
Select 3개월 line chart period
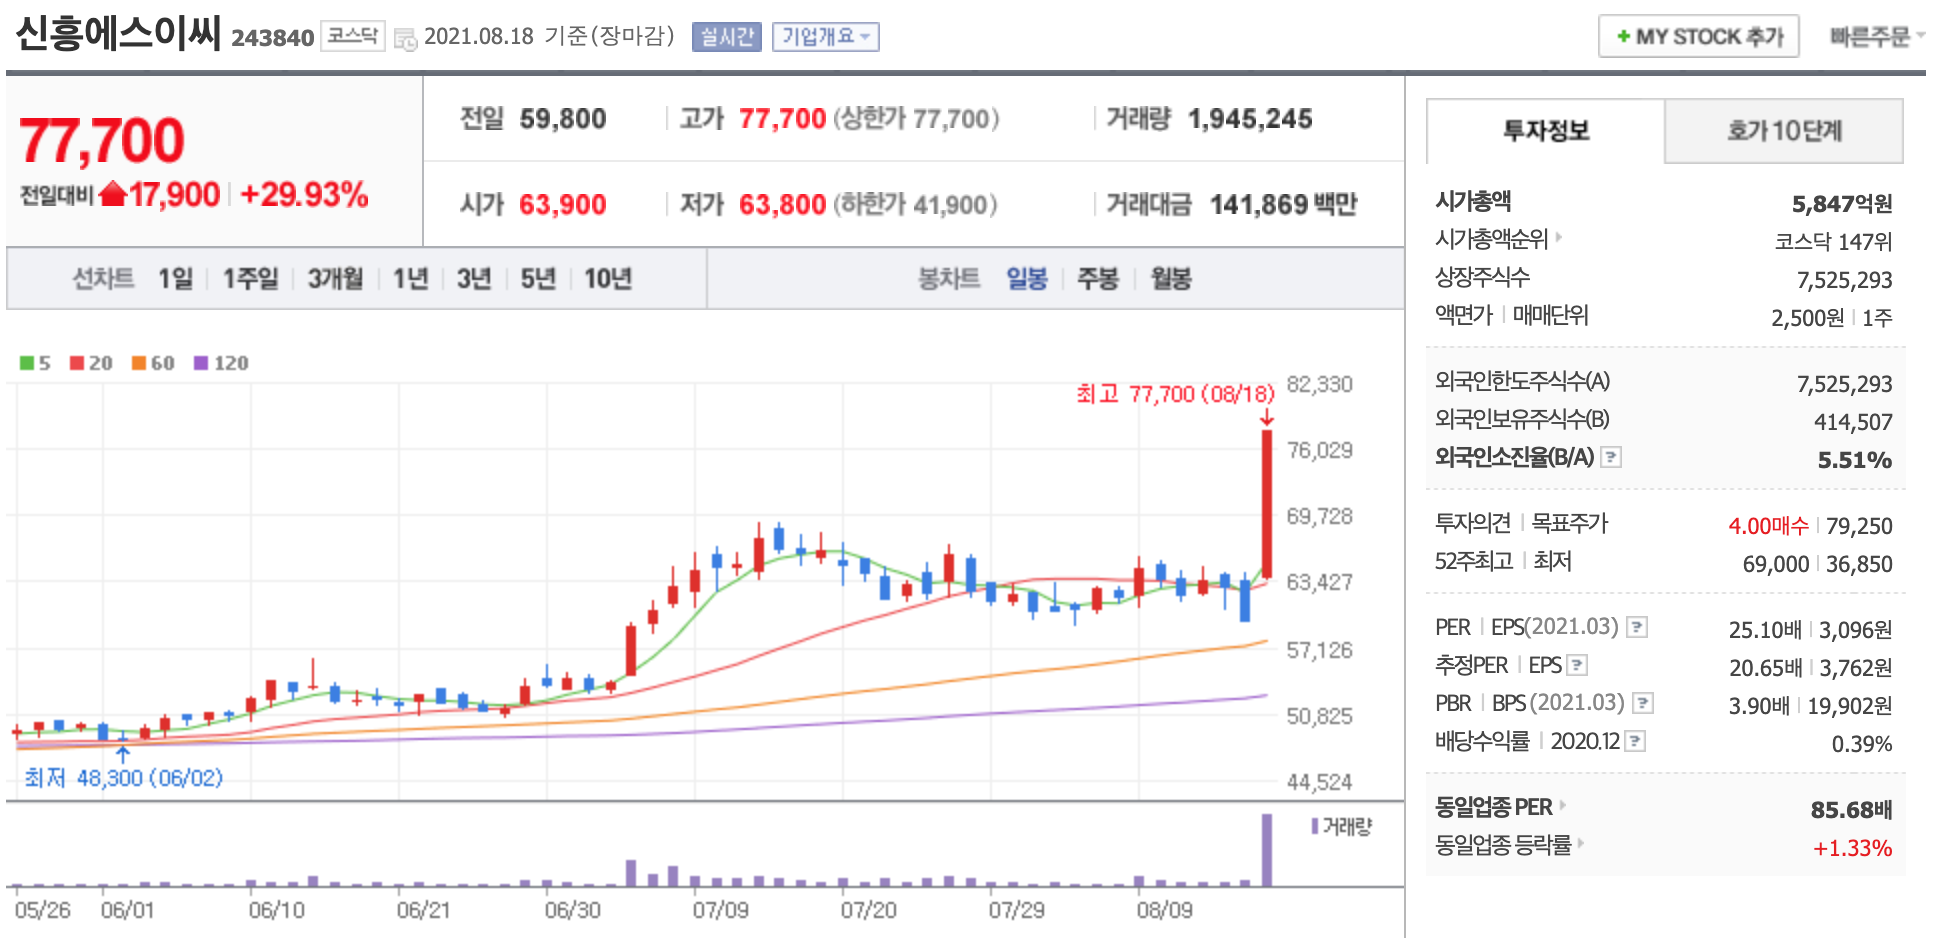click(x=335, y=278)
